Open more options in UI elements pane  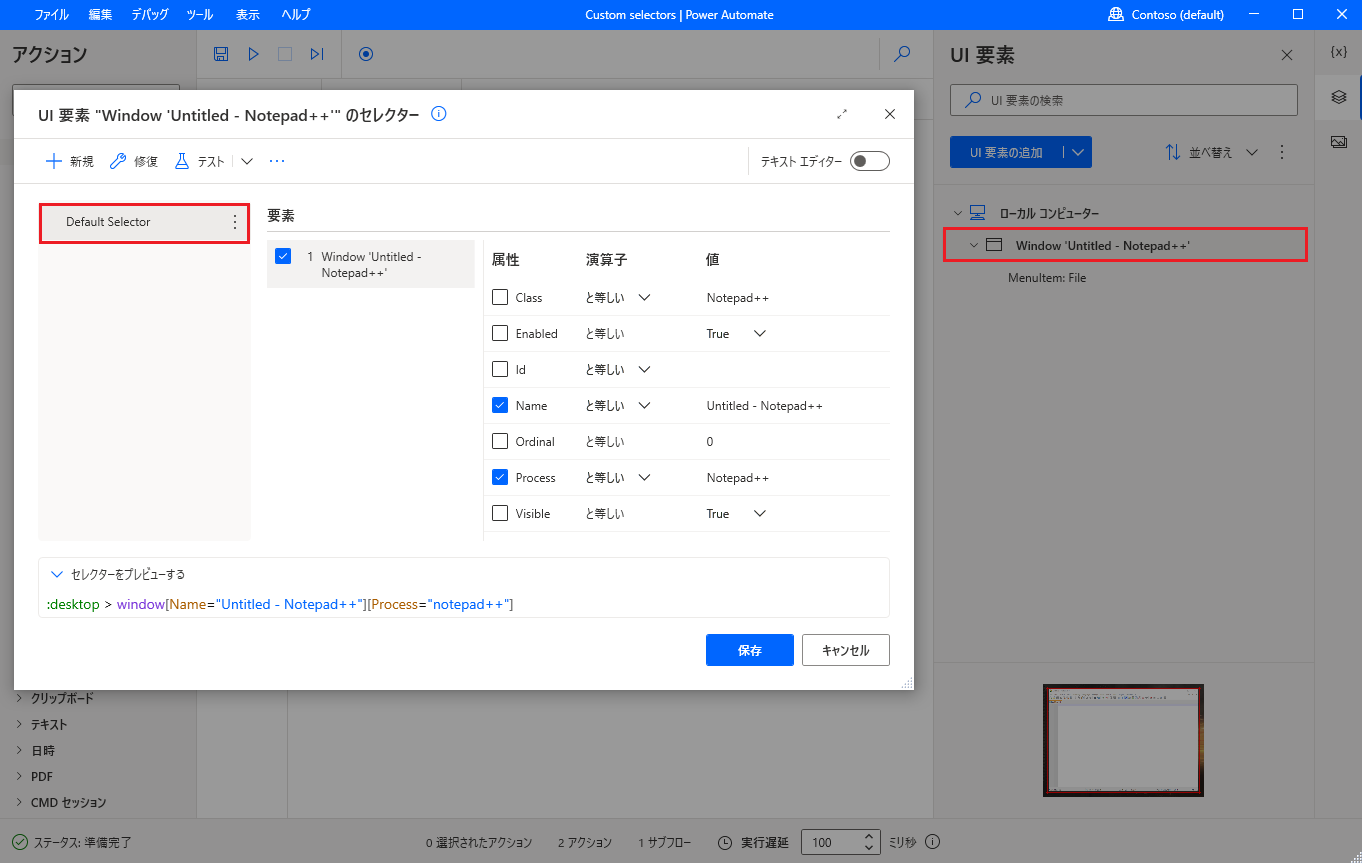coord(1283,153)
